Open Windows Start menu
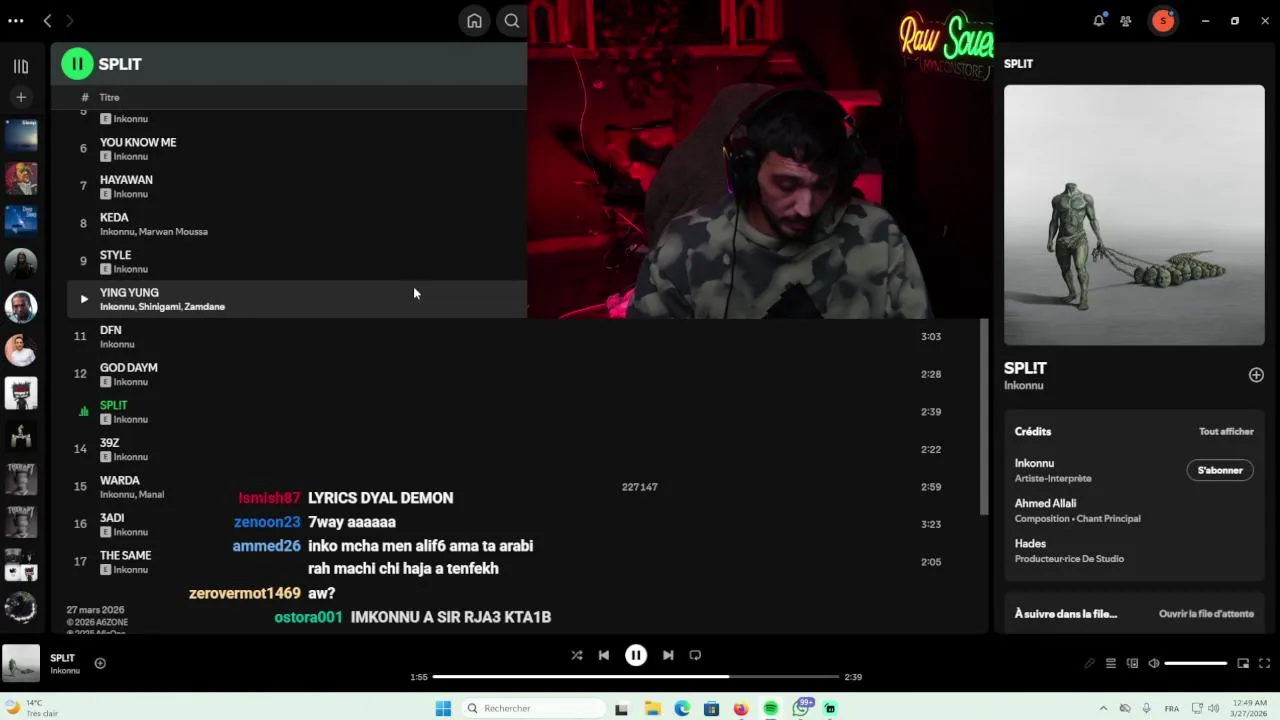 [x=443, y=708]
